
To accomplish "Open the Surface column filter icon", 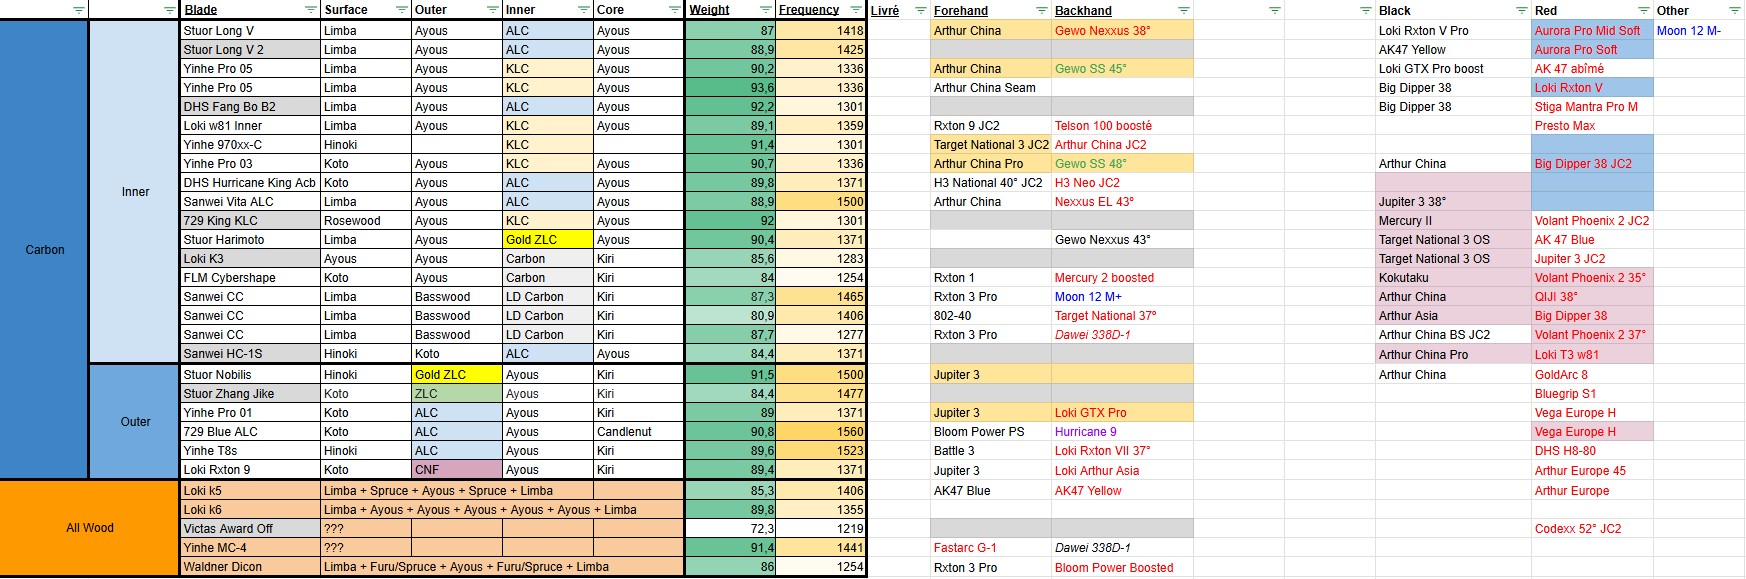I will tap(401, 10).
